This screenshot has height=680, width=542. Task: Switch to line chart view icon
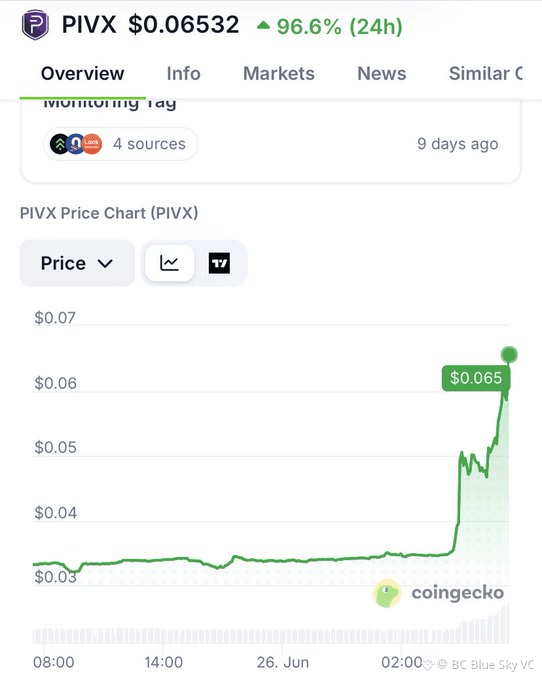tap(169, 263)
